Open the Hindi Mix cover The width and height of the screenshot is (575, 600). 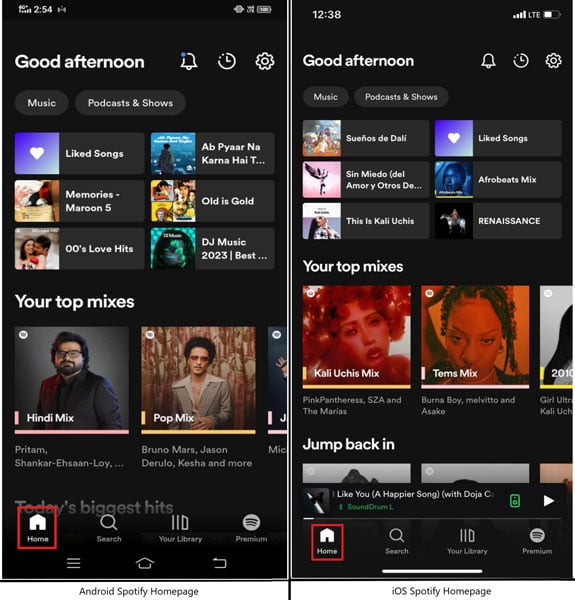(x=72, y=380)
